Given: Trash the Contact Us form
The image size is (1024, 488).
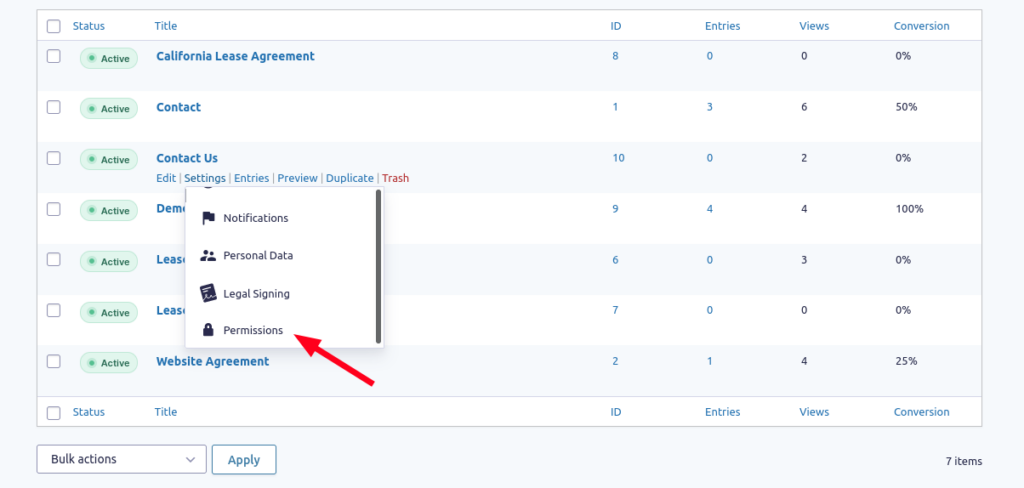Looking at the screenshot, I should [396, 178].
